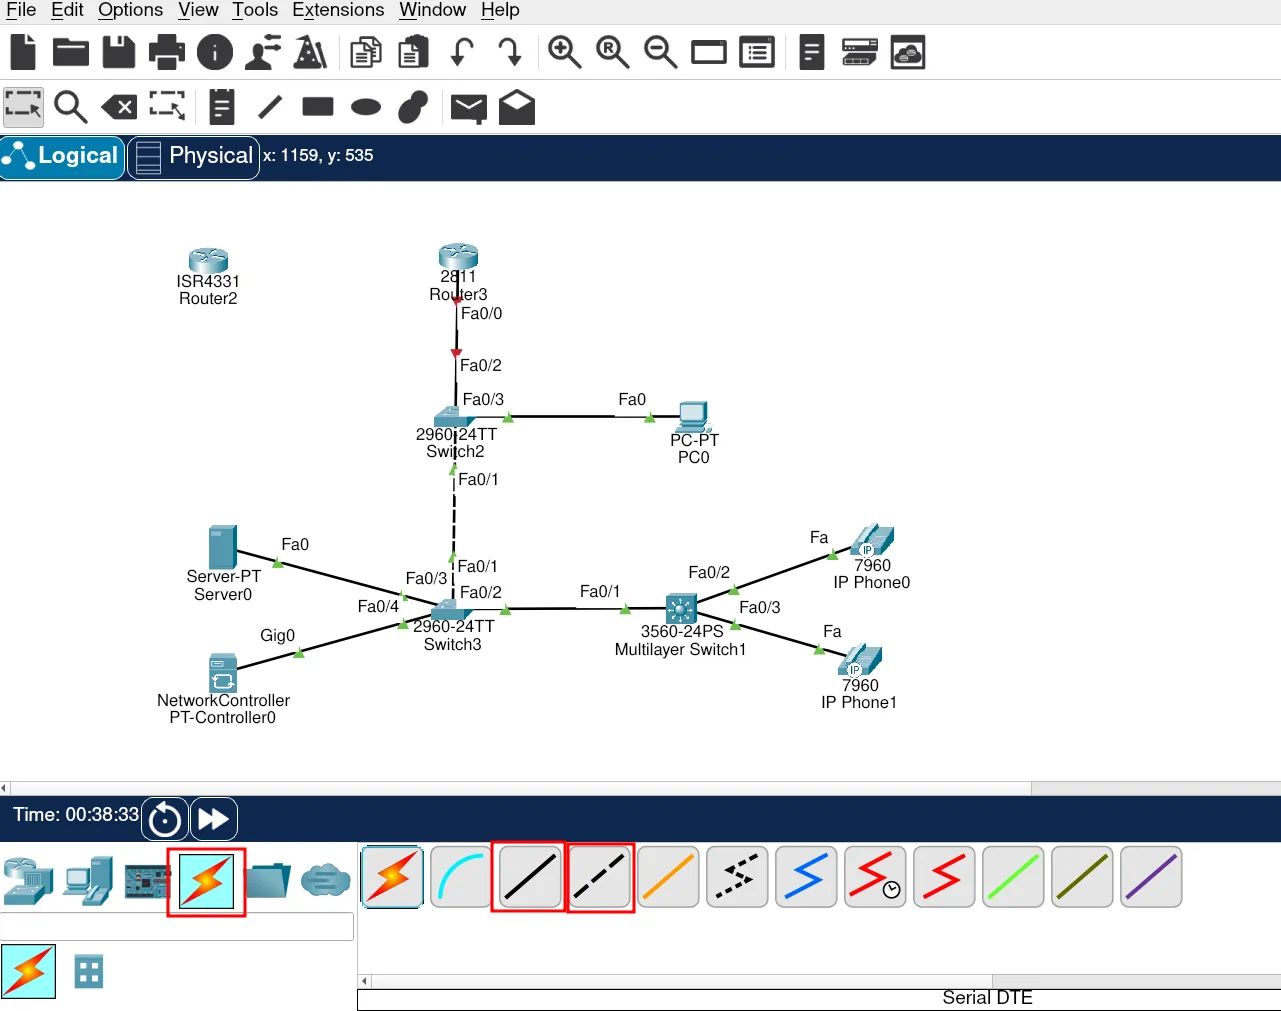
Task: Open the Network Devices category
Action: pyautogui.click(x=28, y=881)
